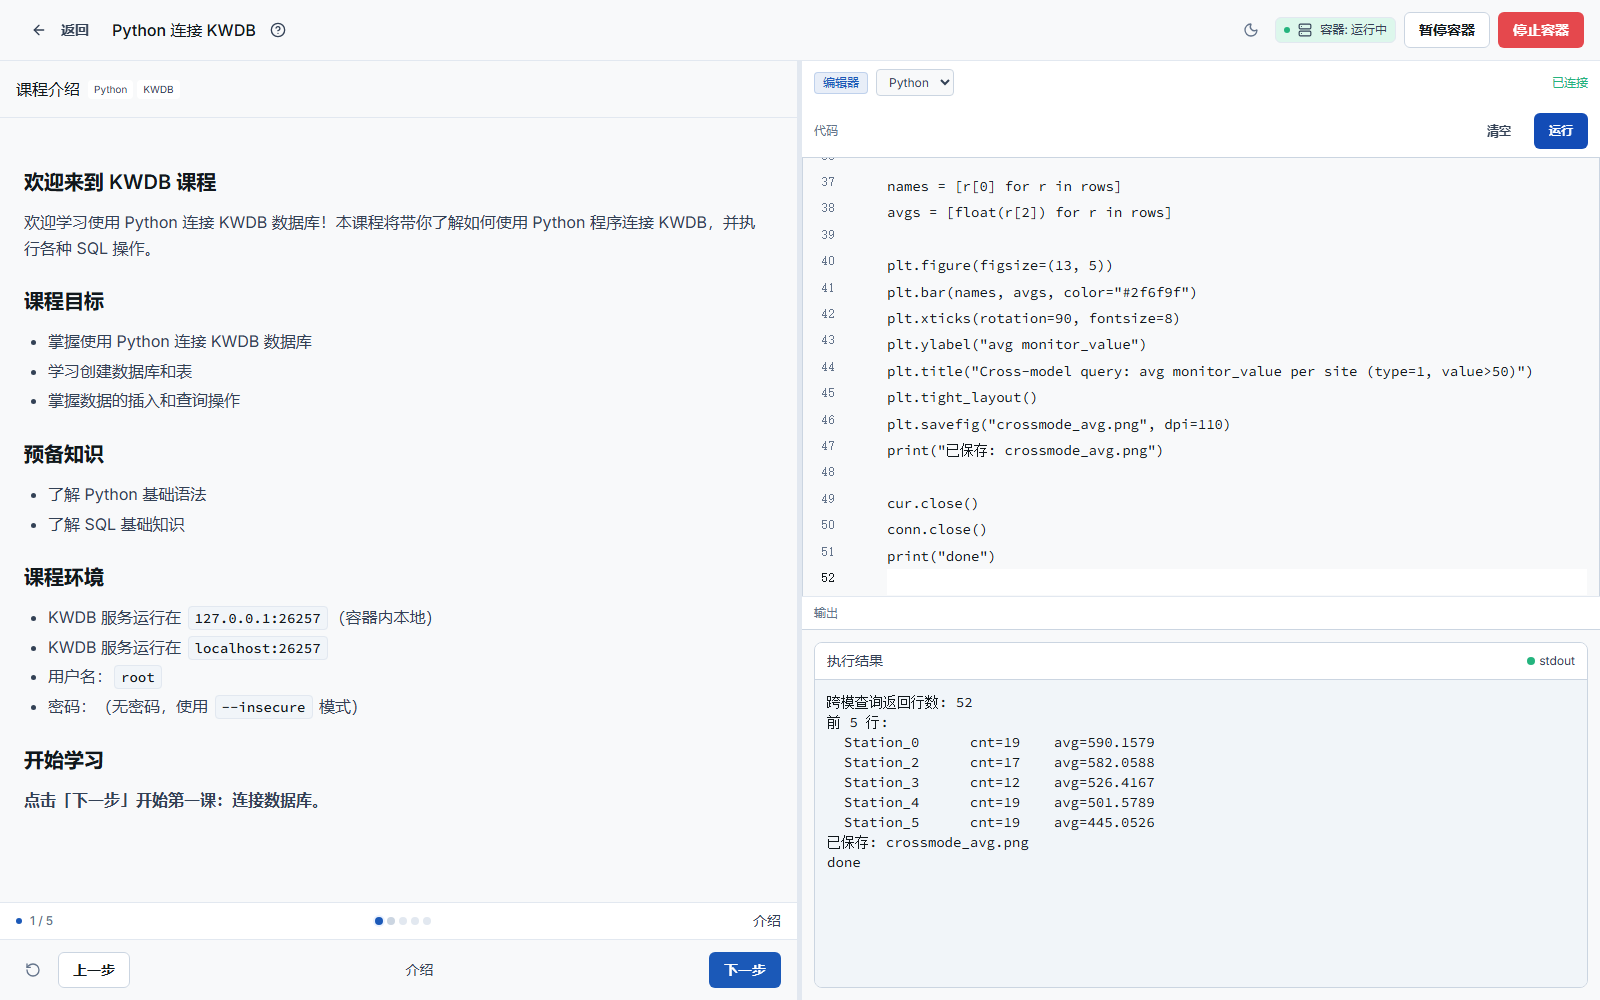
Task: Click the stdout indicator in results
Action: pyautogui.click(x=1551, y=661)
